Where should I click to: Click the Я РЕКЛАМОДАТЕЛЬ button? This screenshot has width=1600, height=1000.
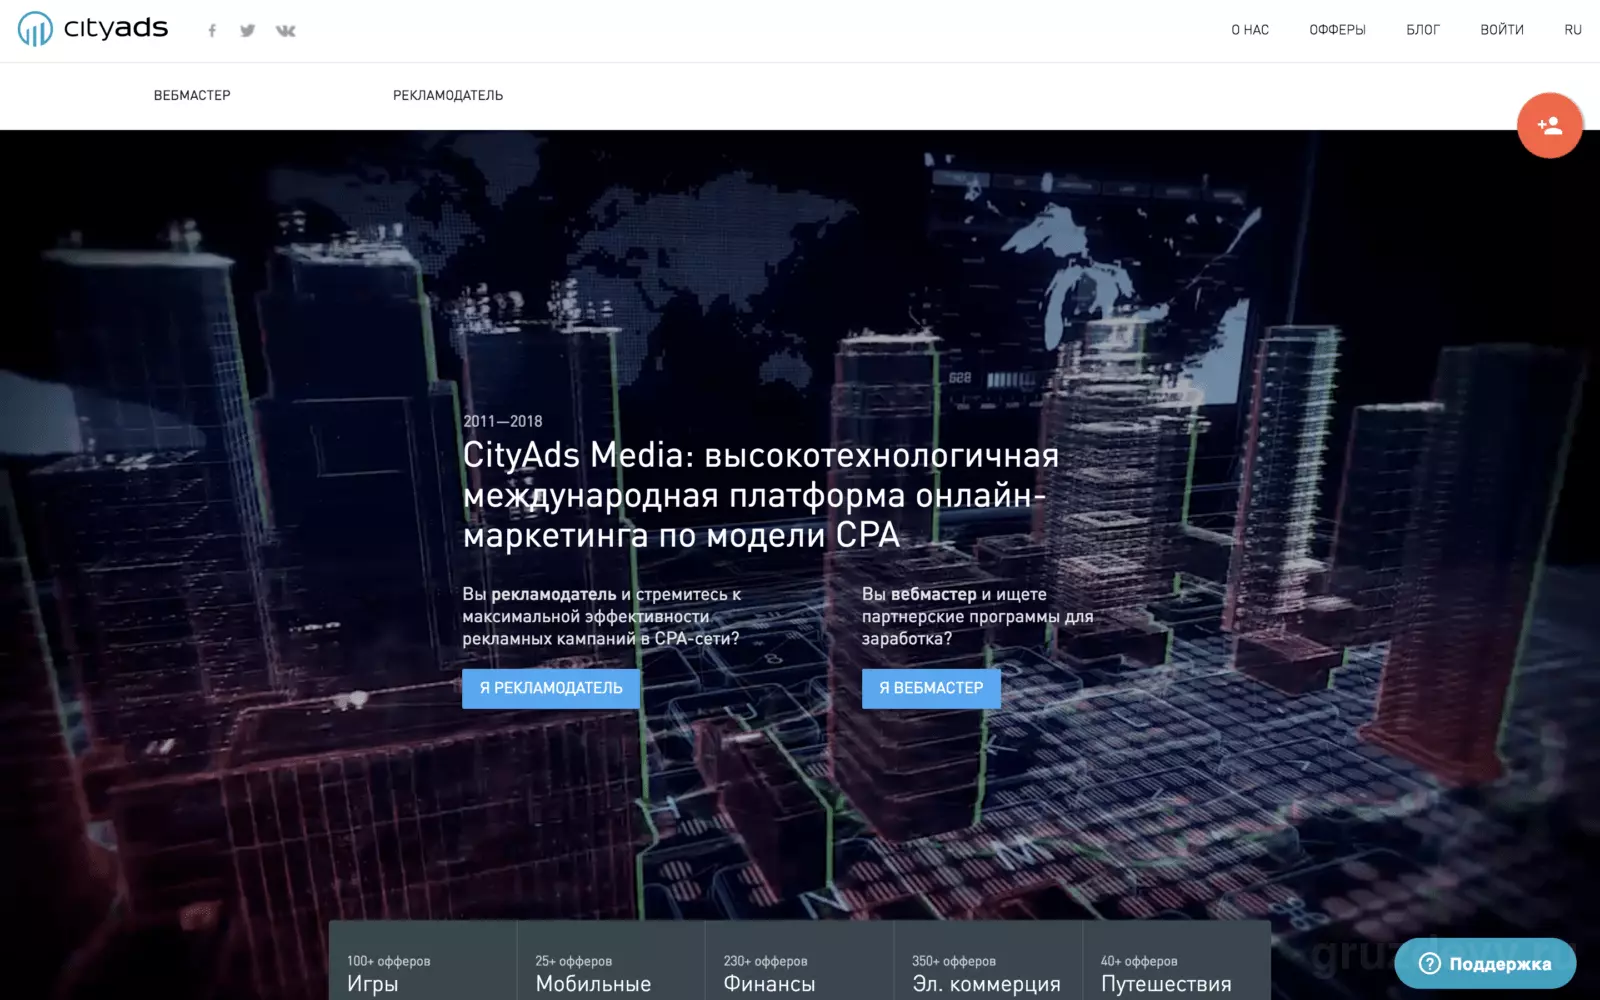pos(551,688)
